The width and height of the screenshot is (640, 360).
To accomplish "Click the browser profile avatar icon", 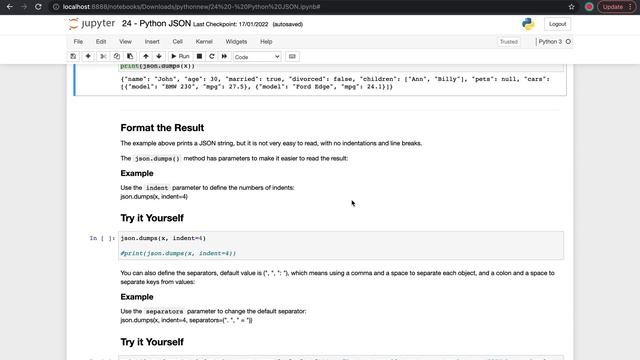I will [x=589, y=7].
